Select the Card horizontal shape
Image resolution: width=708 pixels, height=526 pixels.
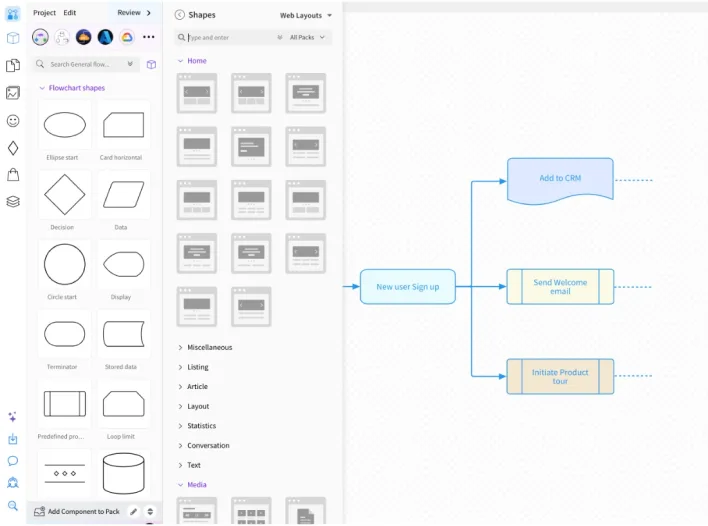[123, 125]
